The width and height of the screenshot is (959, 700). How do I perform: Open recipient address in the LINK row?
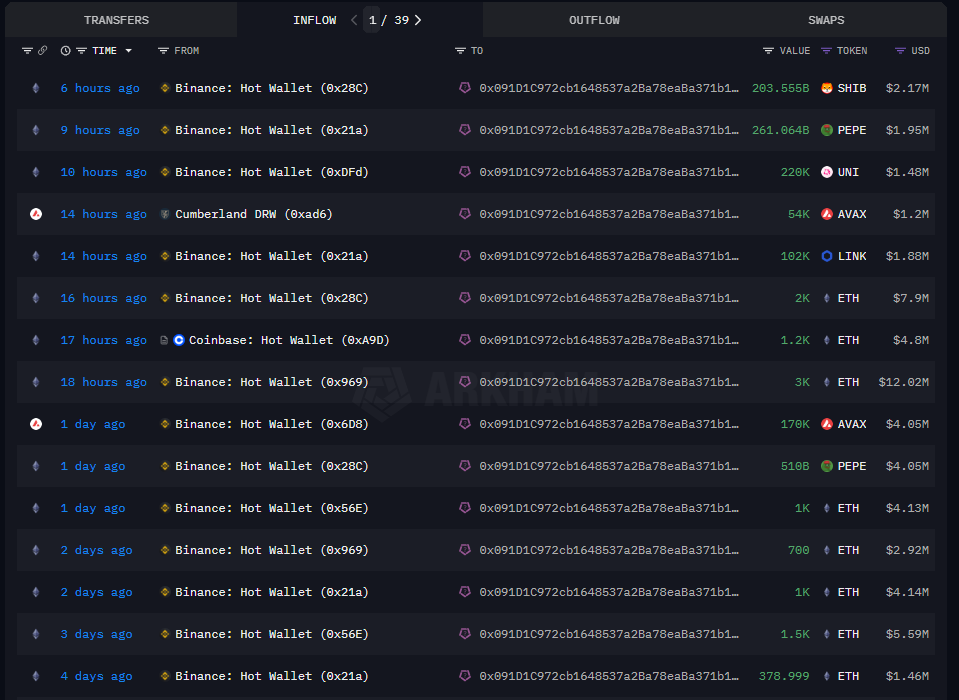point(609,256)
